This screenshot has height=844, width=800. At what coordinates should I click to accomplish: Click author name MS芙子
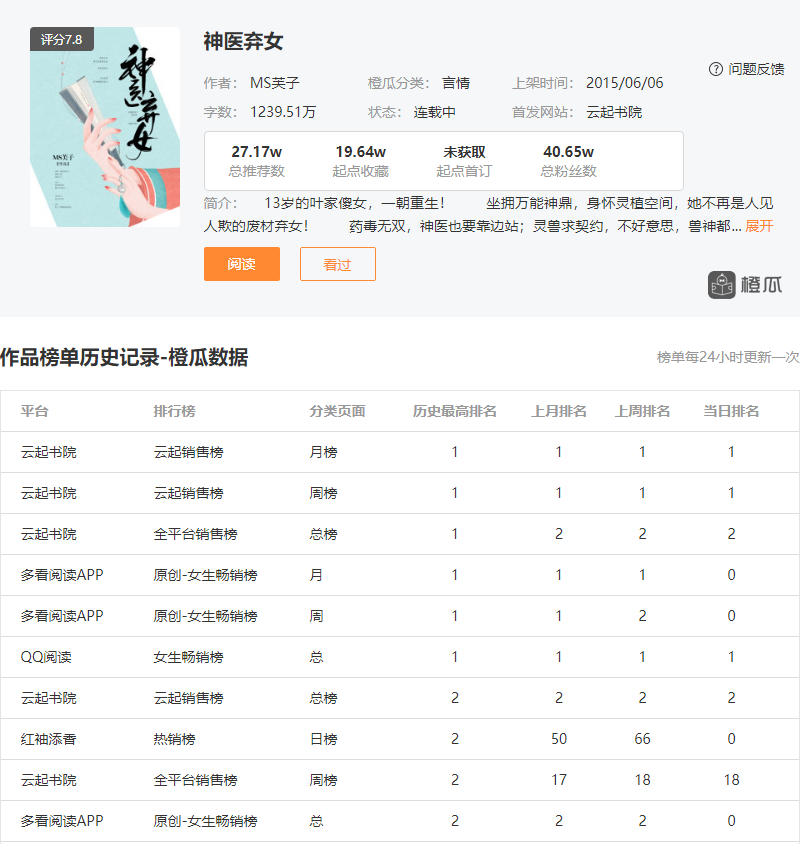(275, 83)
